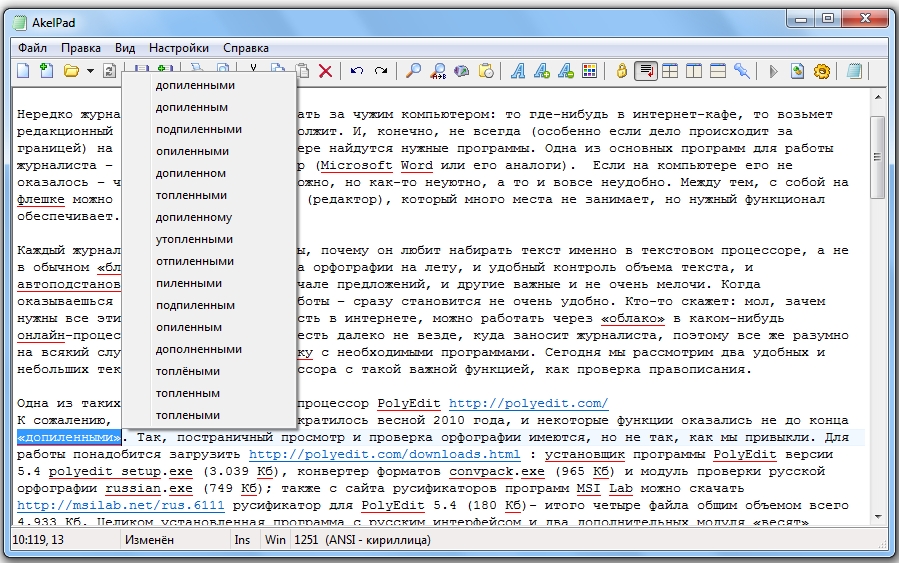Click scrollbar down arrow
Screen dimensions: 899x563
tap(878, 517)
